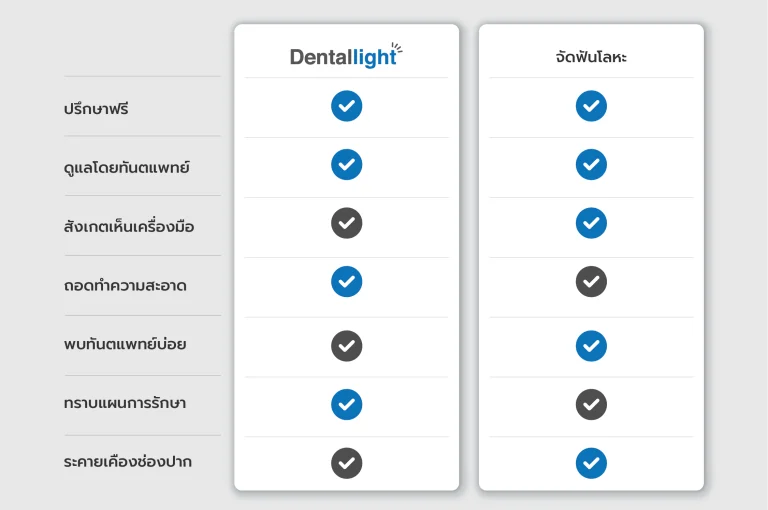Image resolution: width=768 pixels, height=510 pixels.
Task: Click จัดฟันโลหะ gray check for ถอดทำความสะอาด
Action: (591, 282)
